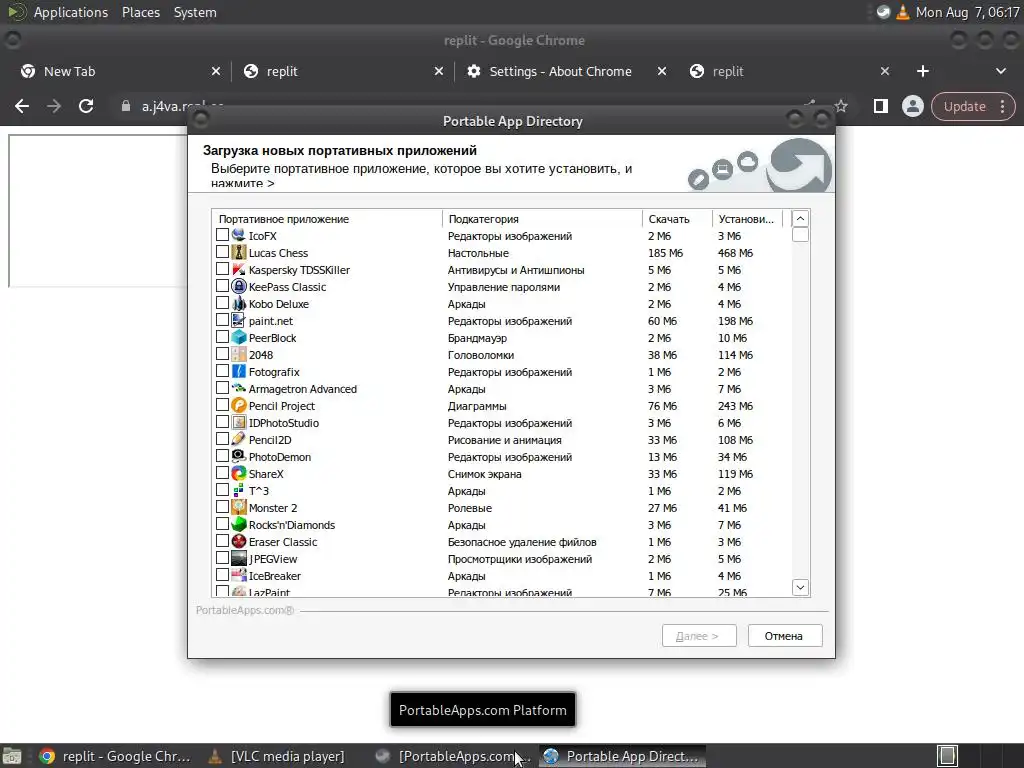Screen dimensions: 1024x768
Task: Open new Chrome tab with plus button
Action: point(922,71)
